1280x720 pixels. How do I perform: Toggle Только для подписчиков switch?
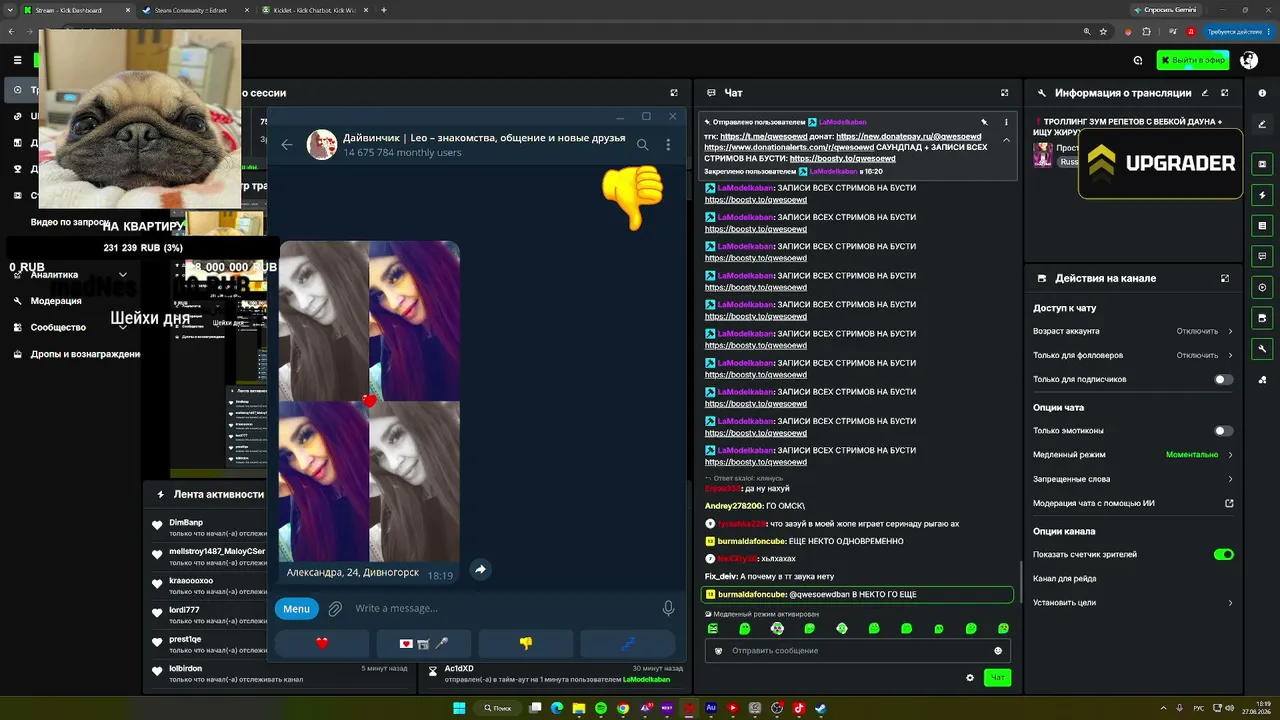point(1223,380)
